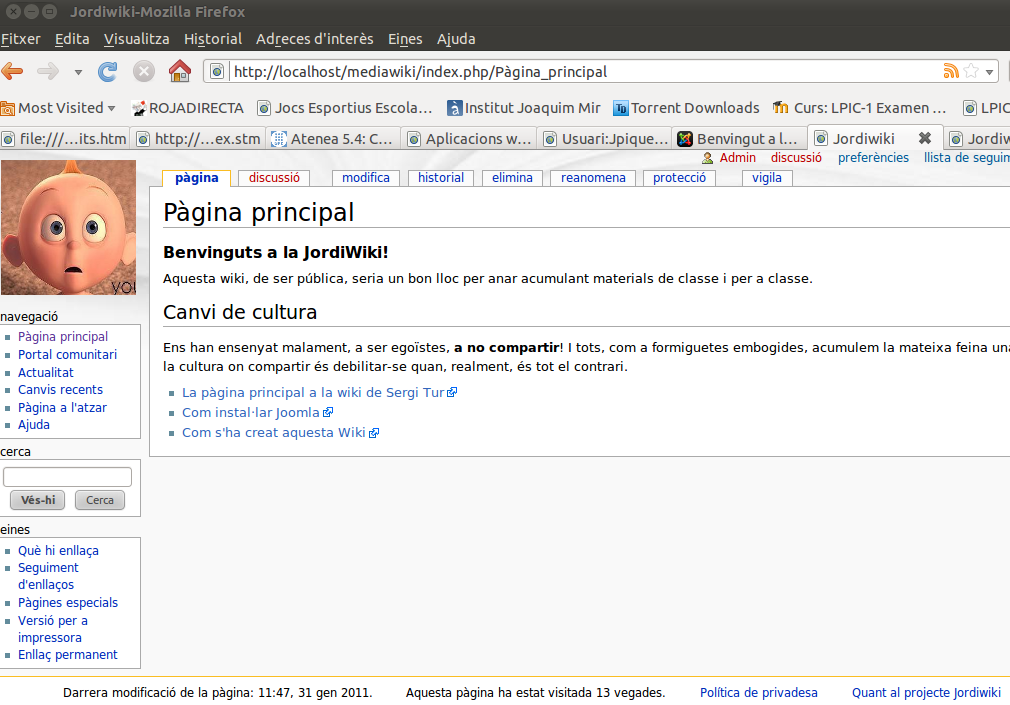Image resolution: width=1010 pixels, height=705 pixels.
Task: Click the reload page icon
Action: 108,71
